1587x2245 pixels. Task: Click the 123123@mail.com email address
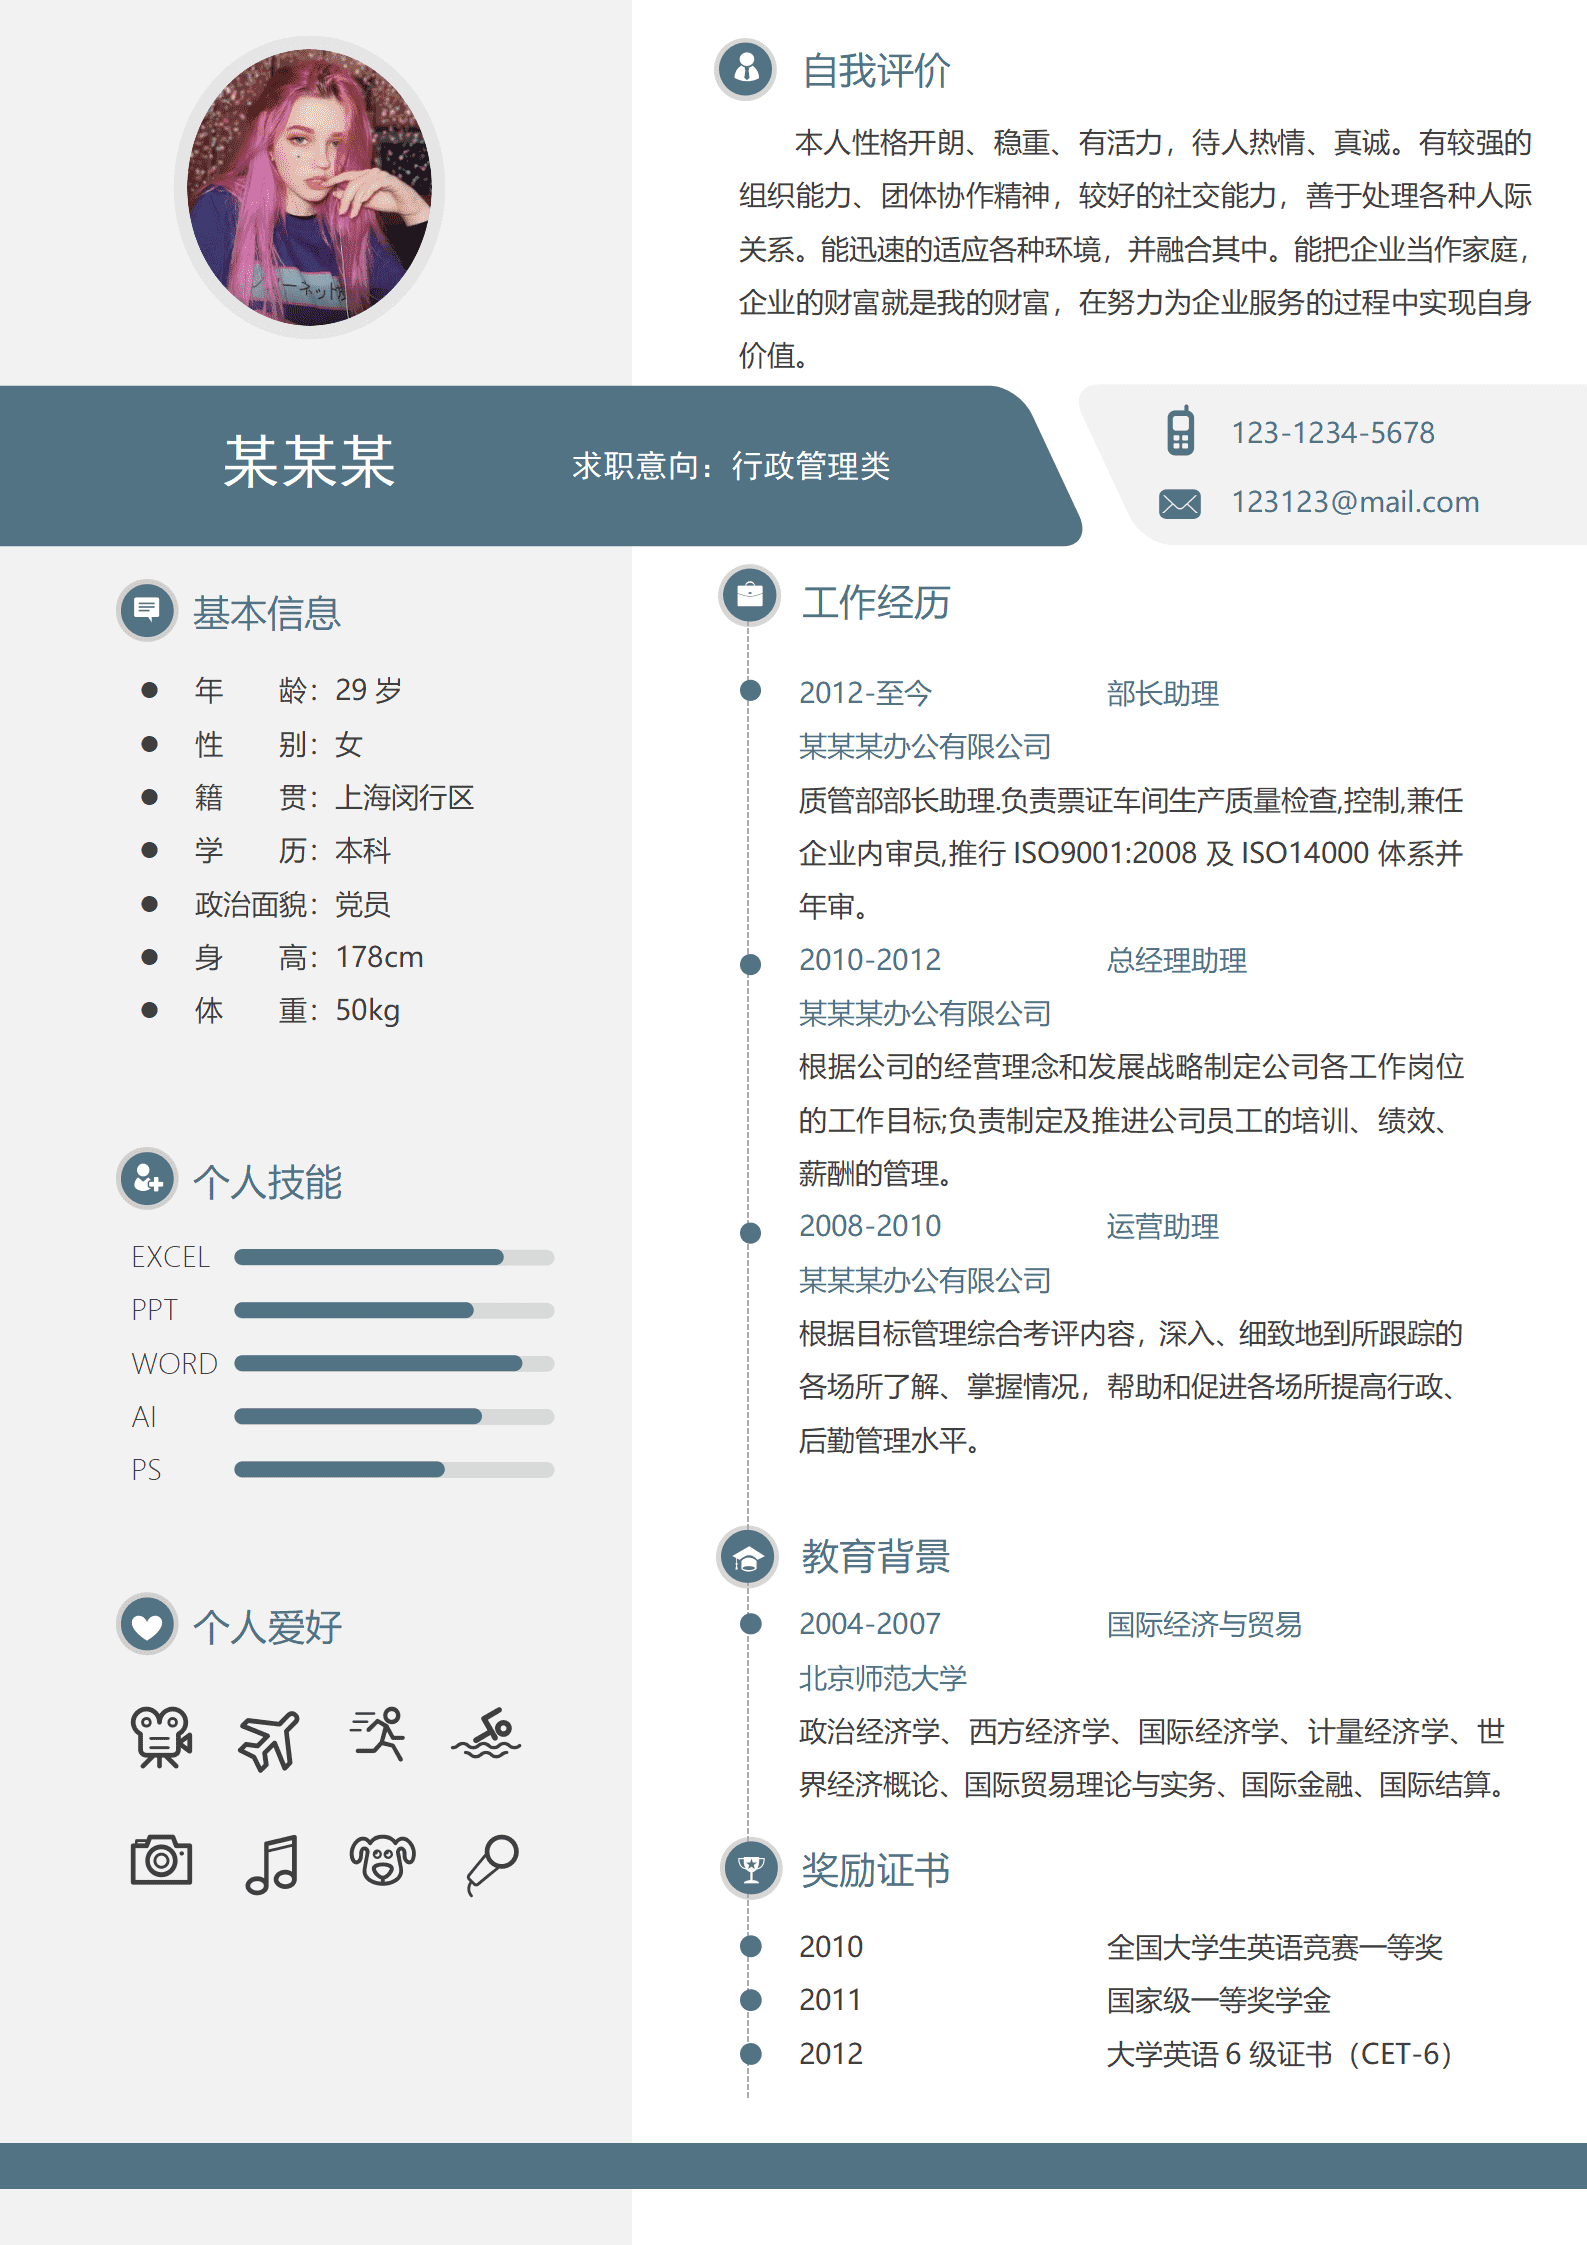(x=1354, y=502)
